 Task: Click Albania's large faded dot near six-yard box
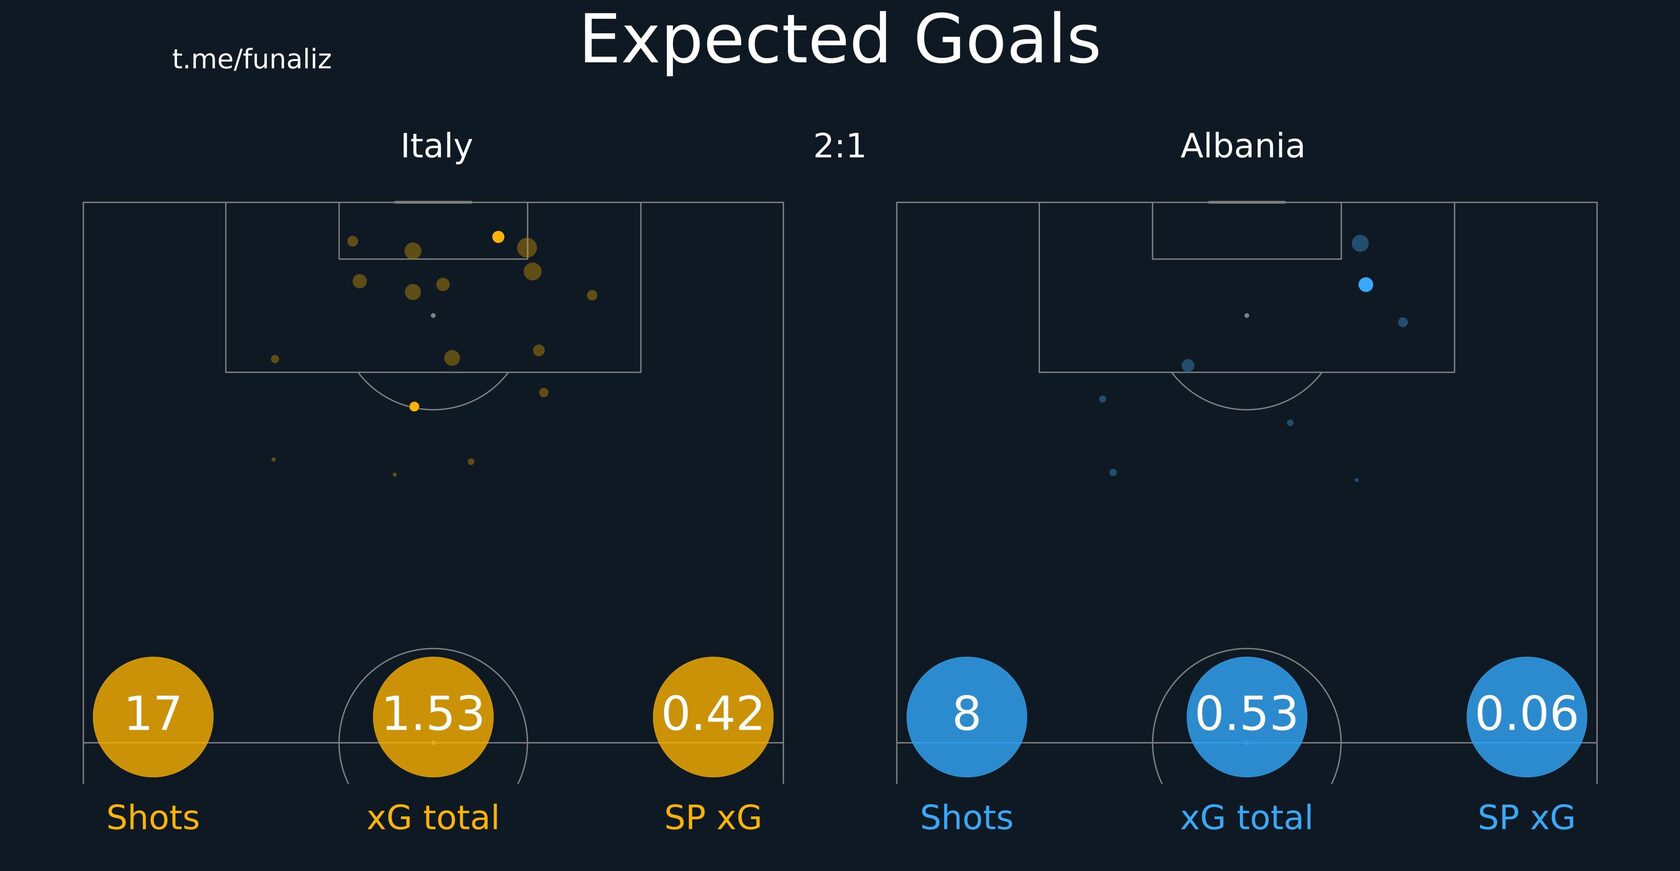pyautogui.click(x=1360, y=243)
